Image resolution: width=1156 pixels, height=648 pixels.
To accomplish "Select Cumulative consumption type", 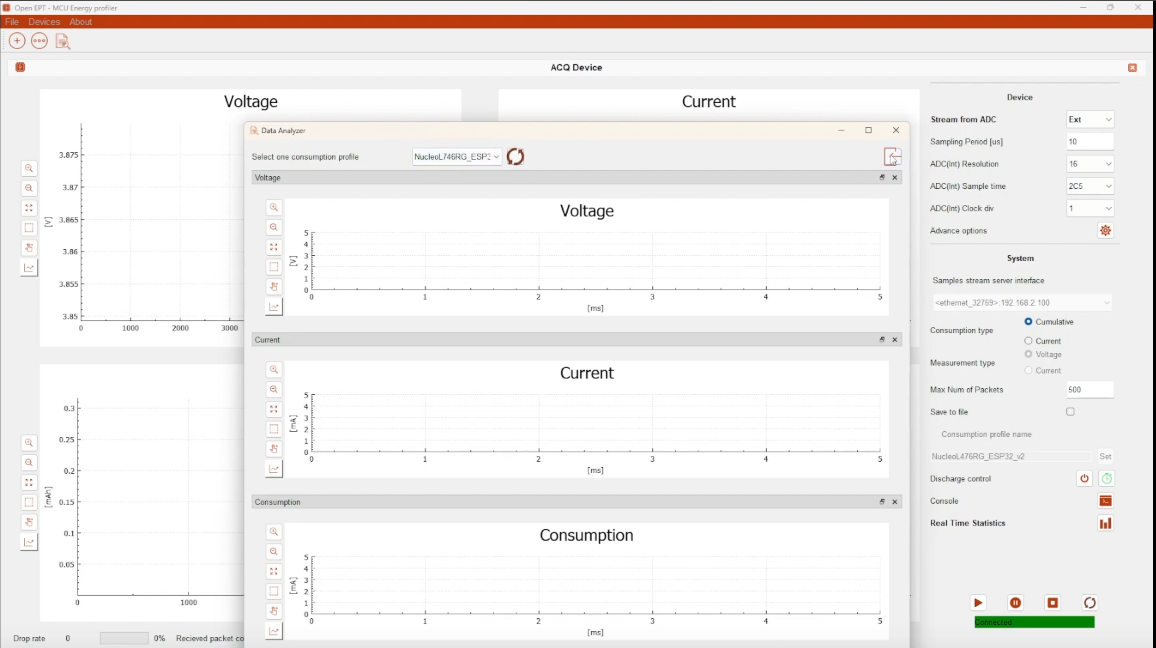I will 1030,321.
